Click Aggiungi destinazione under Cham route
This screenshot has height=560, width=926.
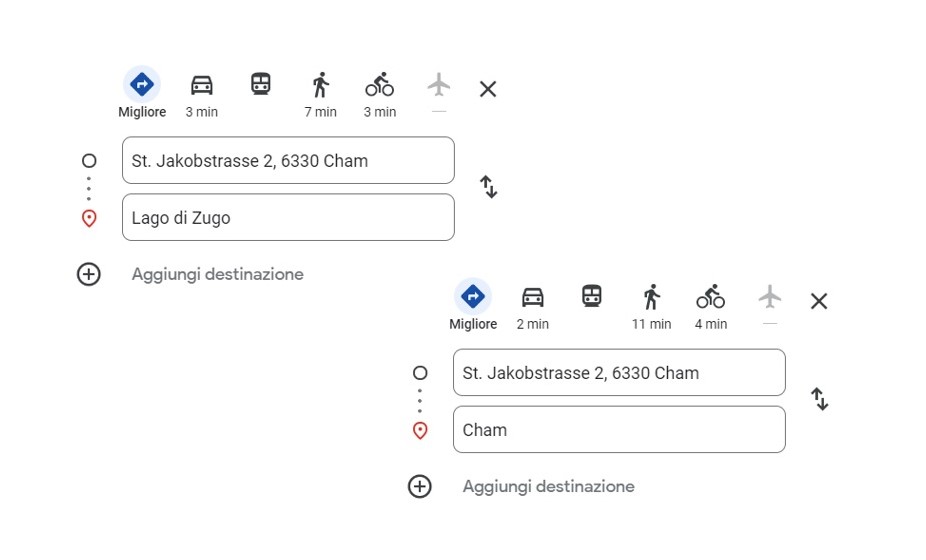pyautogui.click(x=548, y=486)
